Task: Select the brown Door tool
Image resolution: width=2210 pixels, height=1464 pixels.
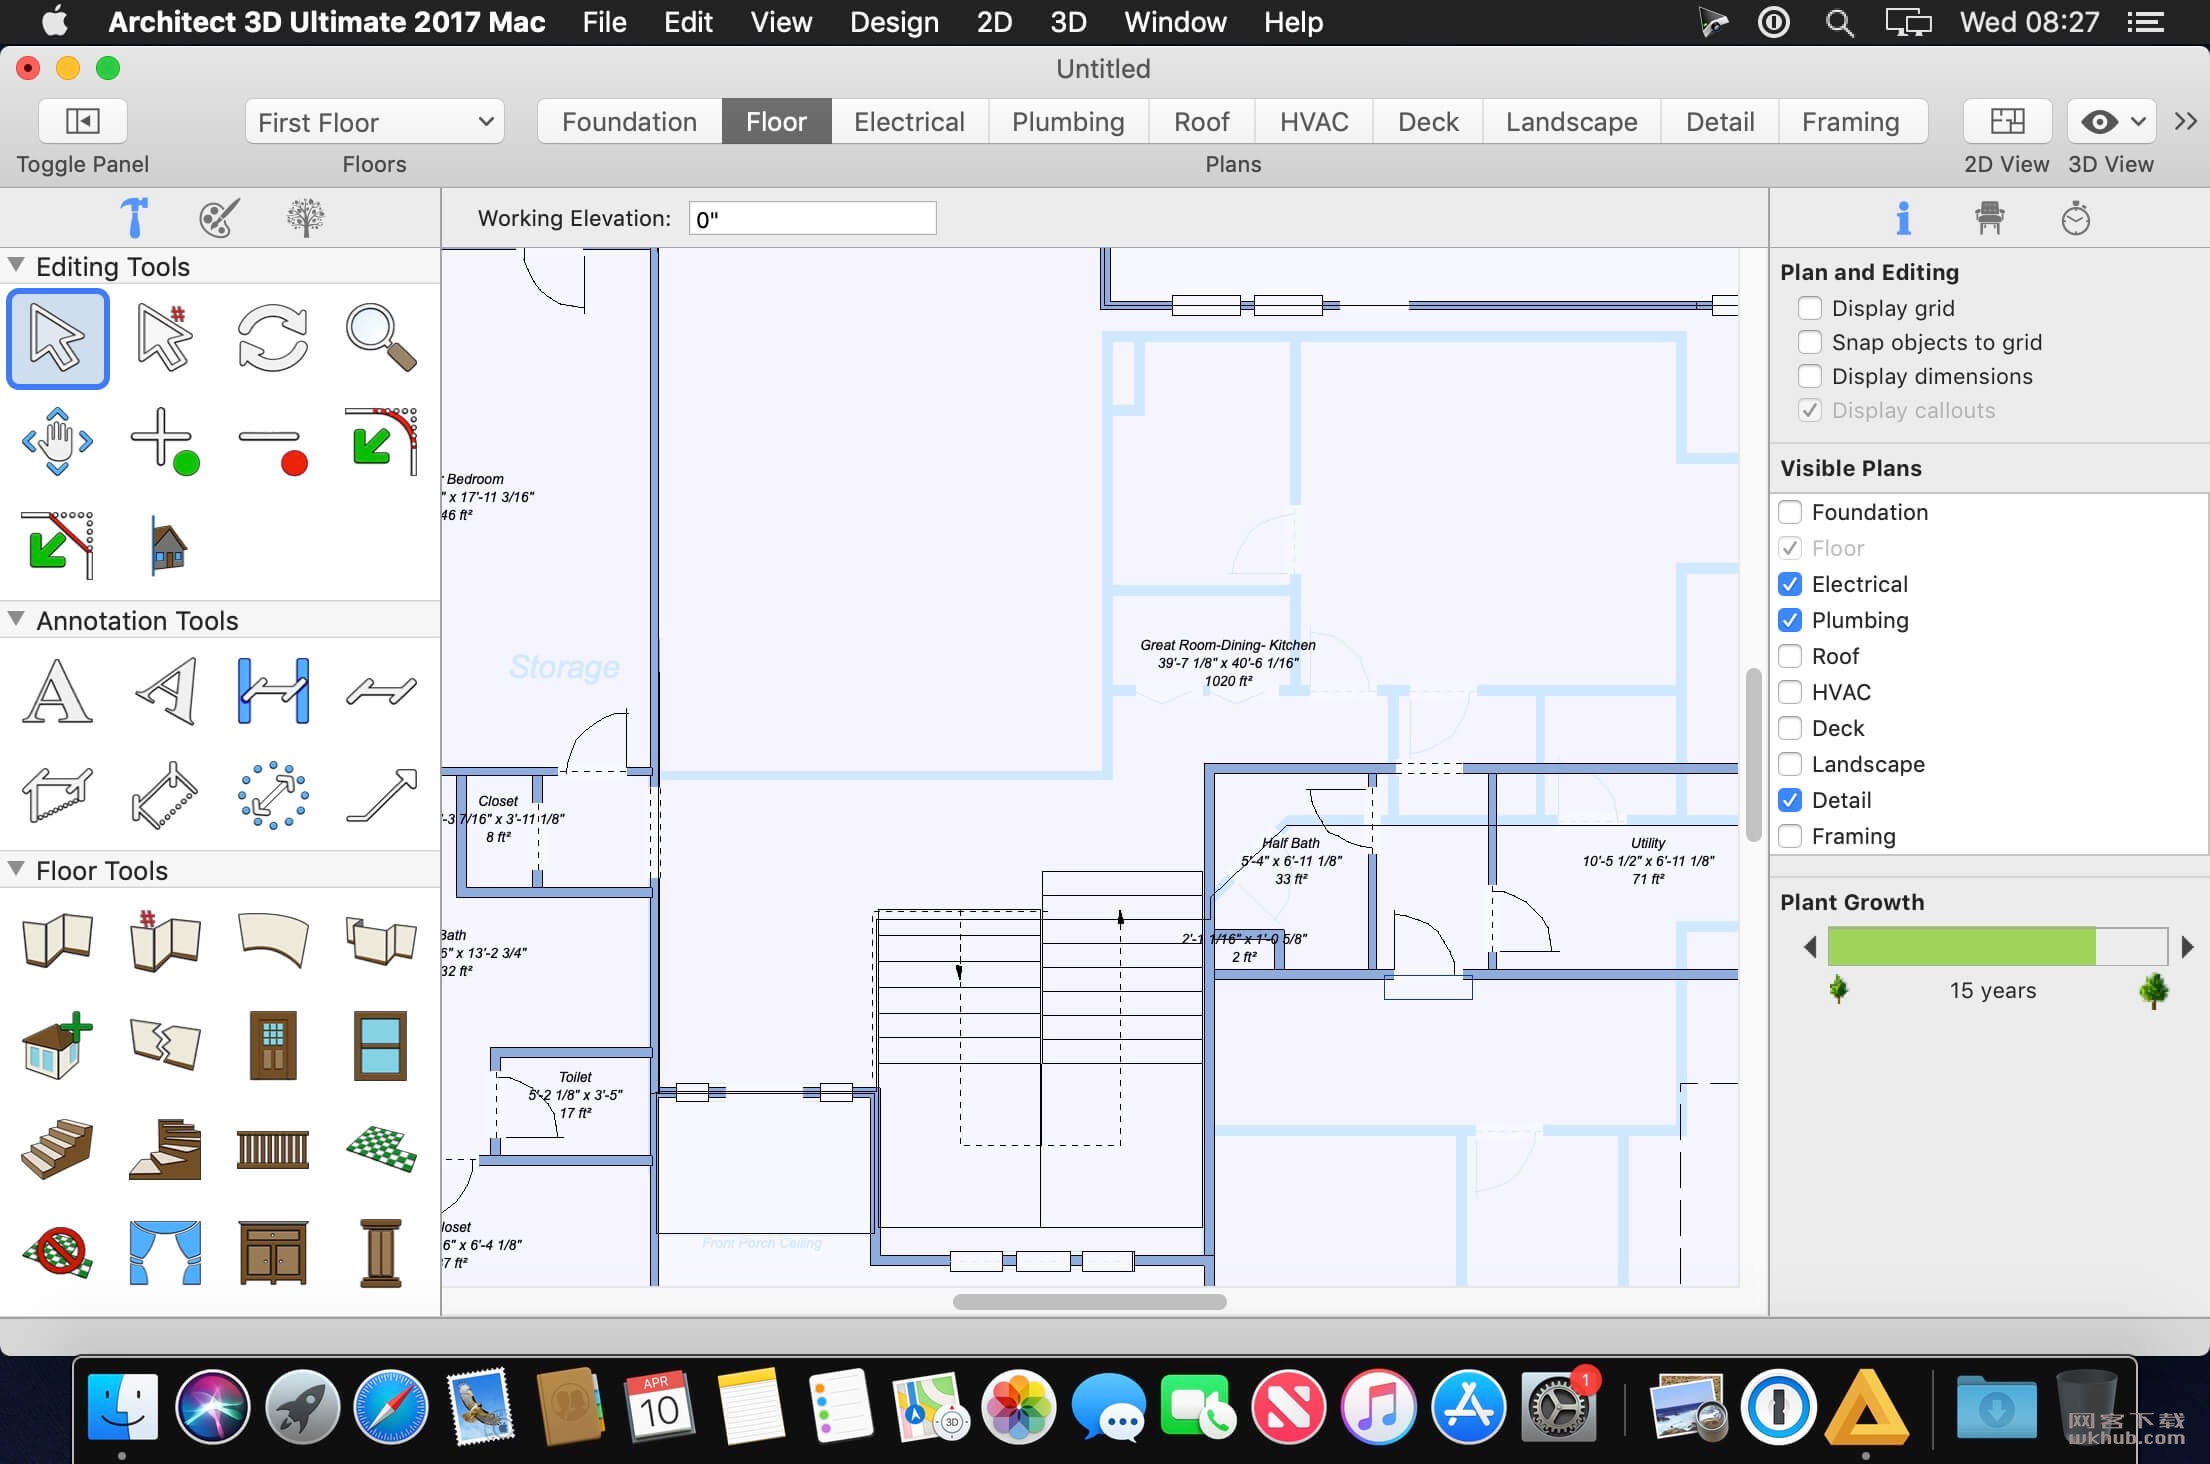Action: point(272,1046)
